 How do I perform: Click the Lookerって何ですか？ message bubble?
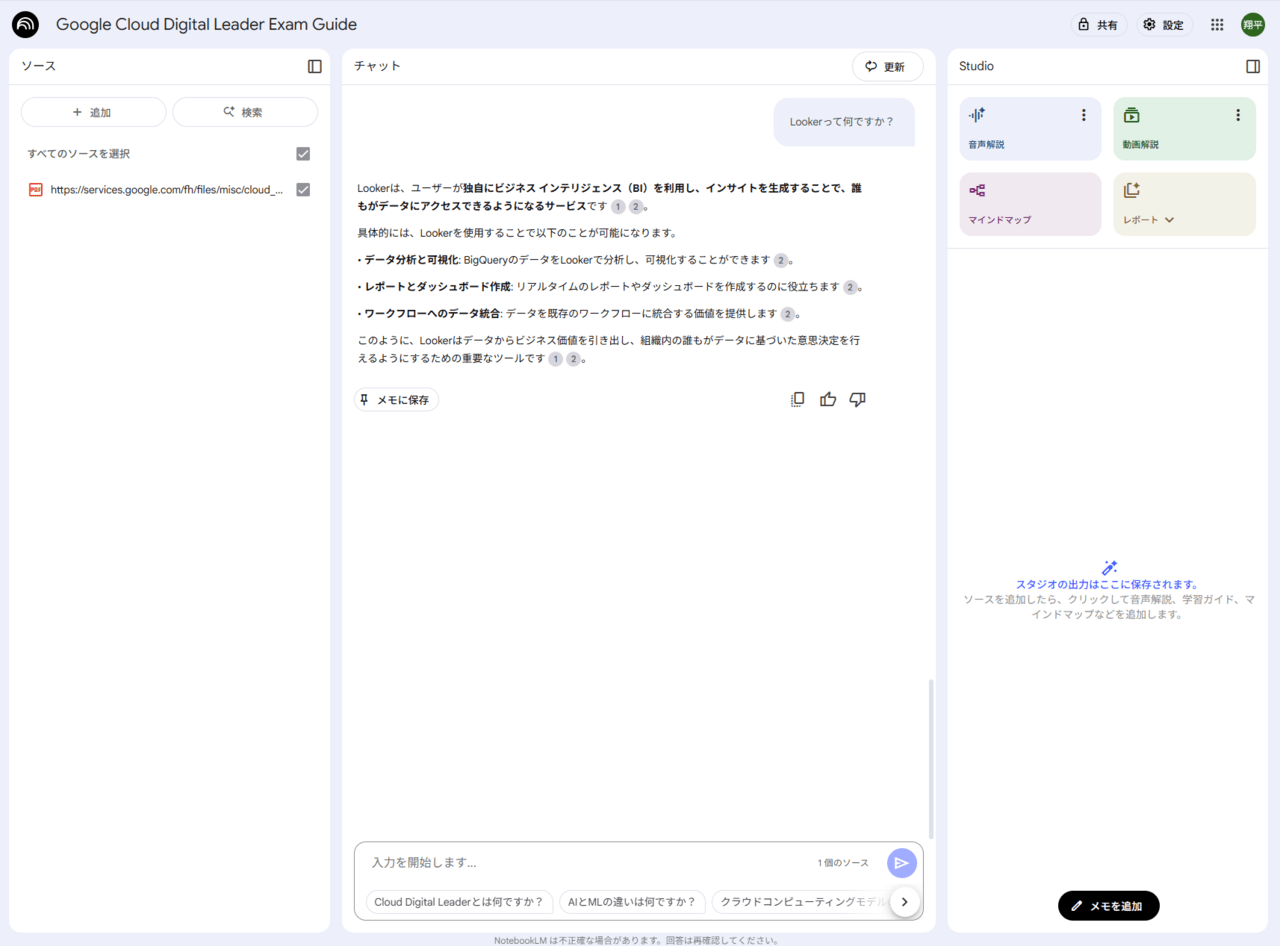point(844,122)
